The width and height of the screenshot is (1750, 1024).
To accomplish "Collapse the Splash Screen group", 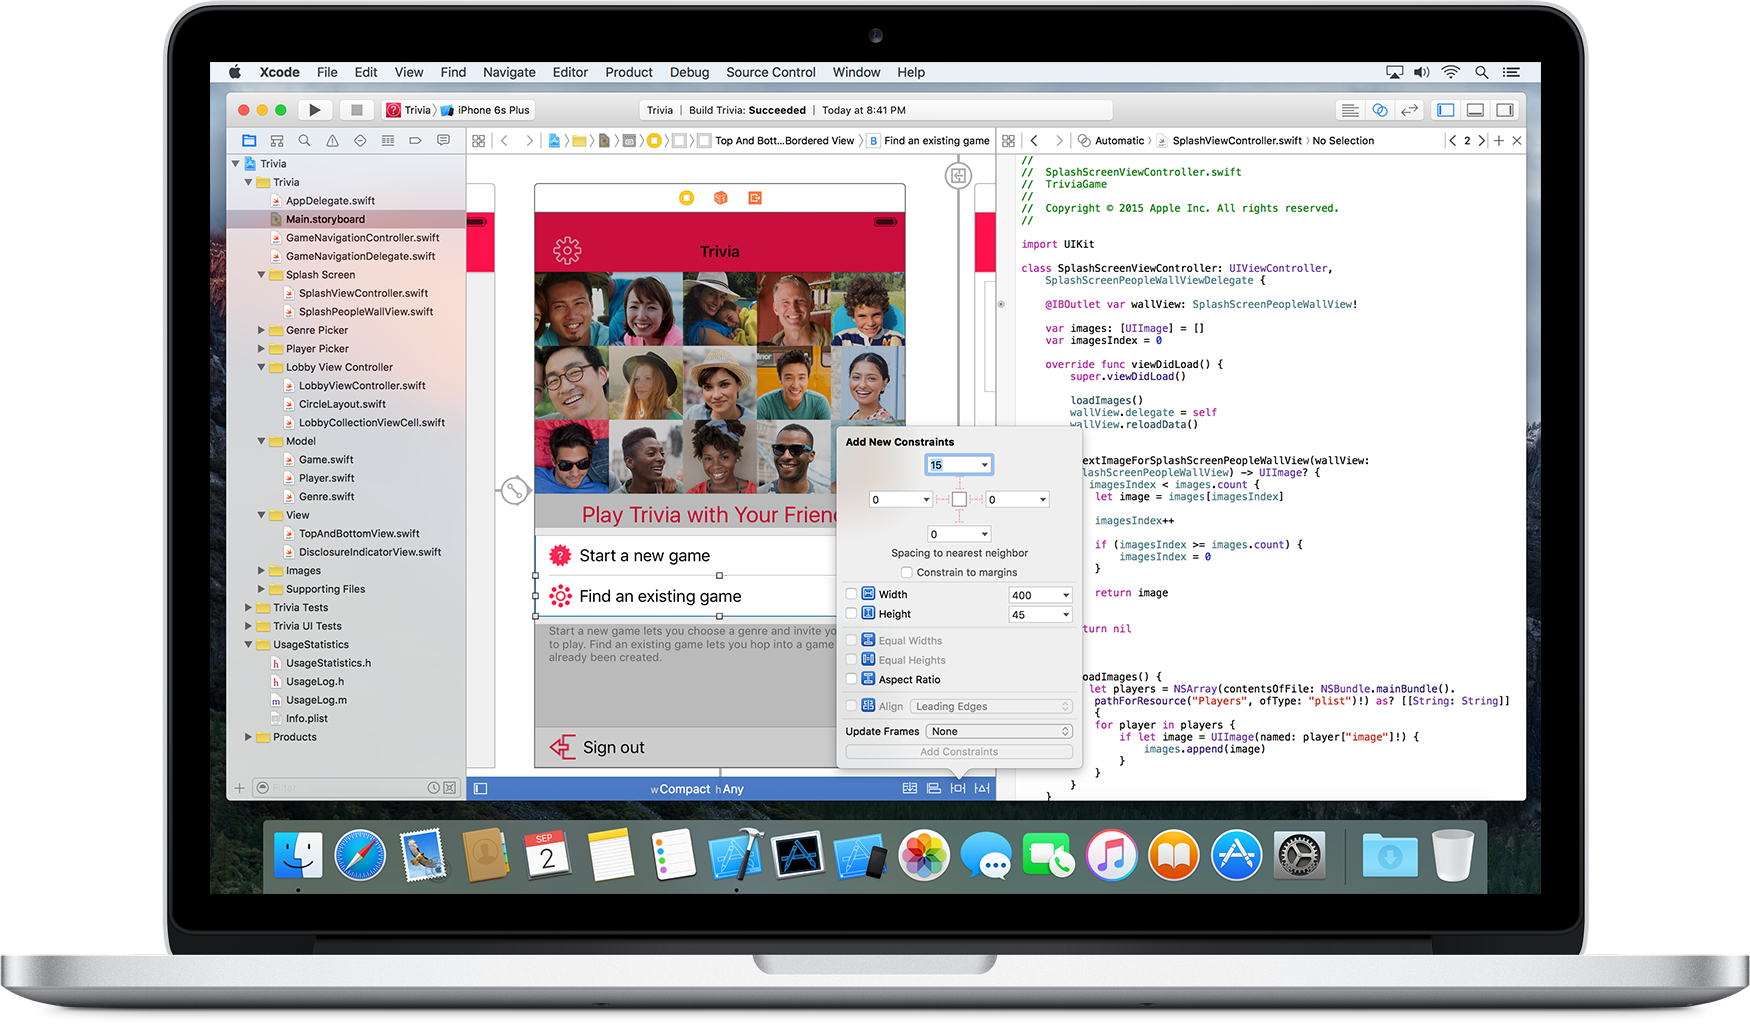I will click(262, 275).
